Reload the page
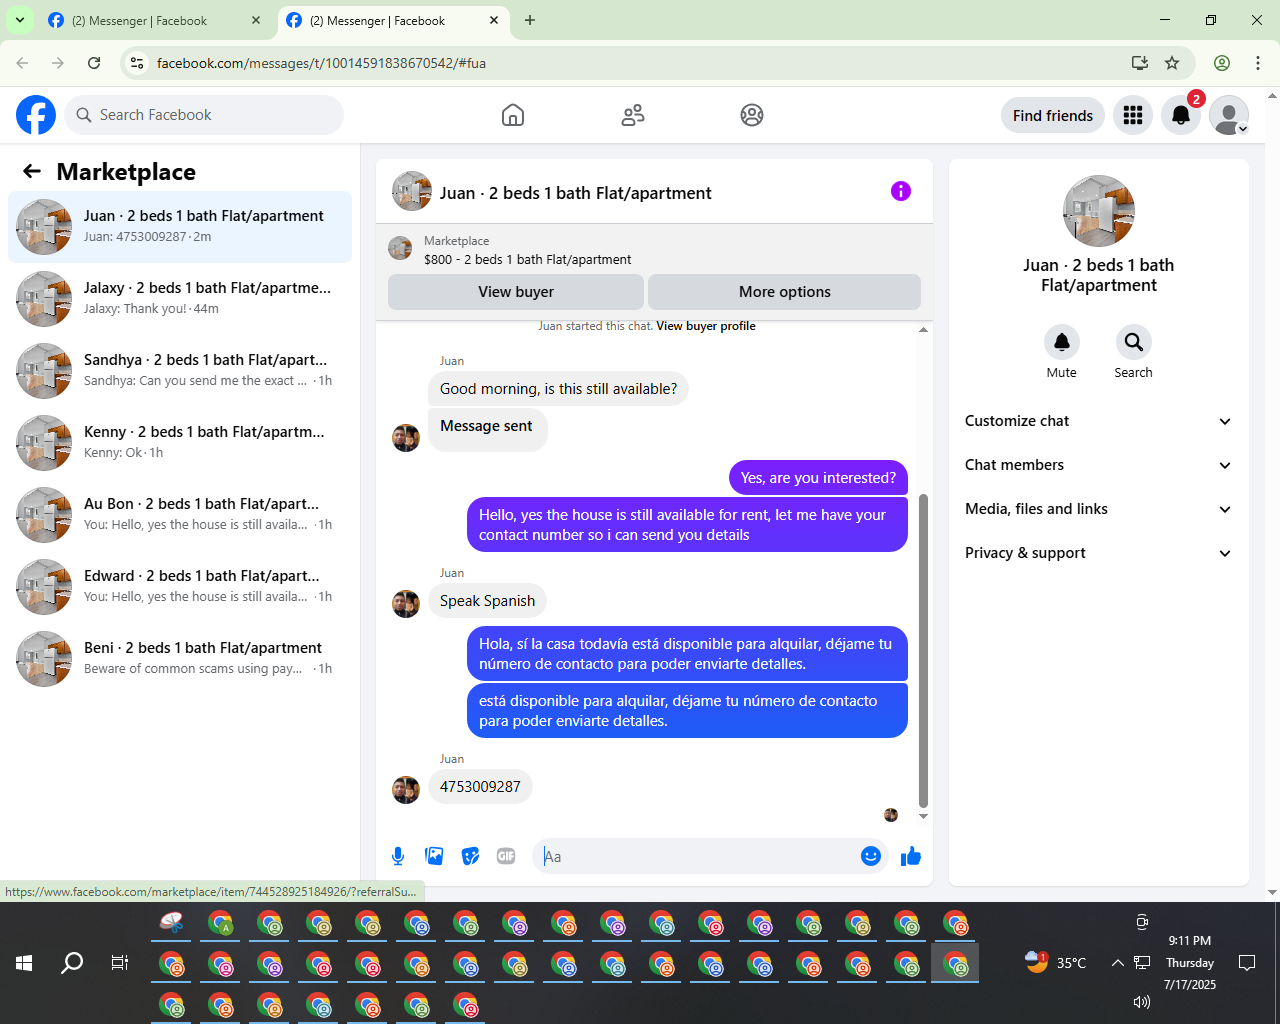The image size is (1280, 1024). point(94,63)
